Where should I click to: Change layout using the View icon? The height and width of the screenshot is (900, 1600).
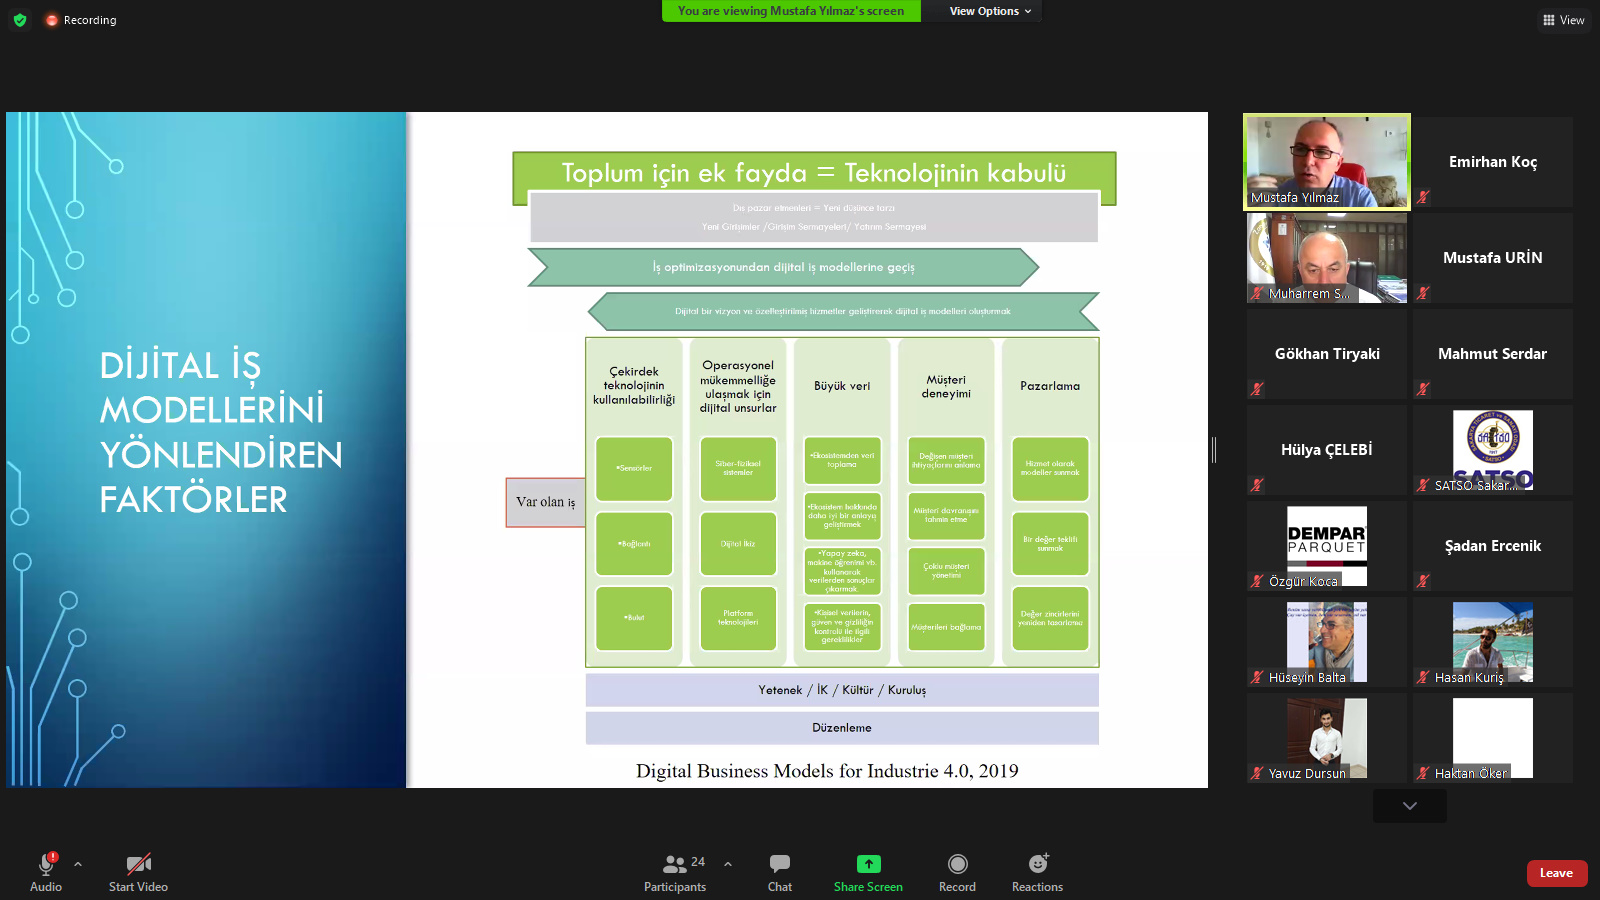coord(1563,20)
